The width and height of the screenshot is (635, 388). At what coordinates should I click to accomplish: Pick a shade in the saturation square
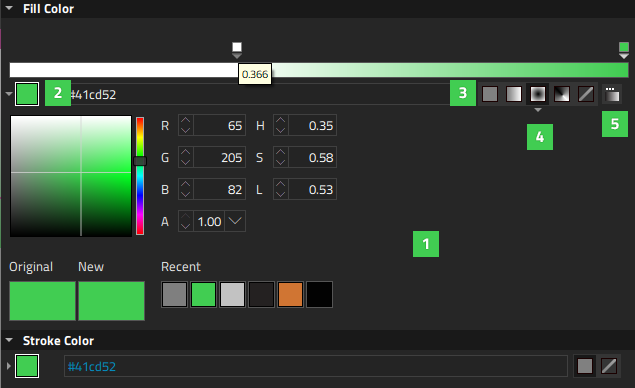tap(71, 176)
